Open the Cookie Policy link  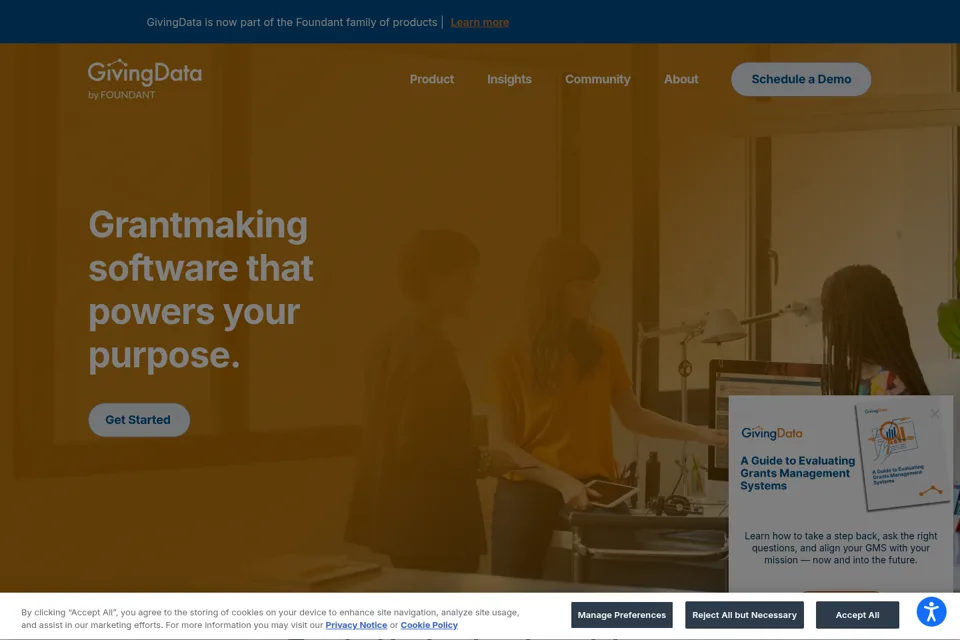click(429, 625)
